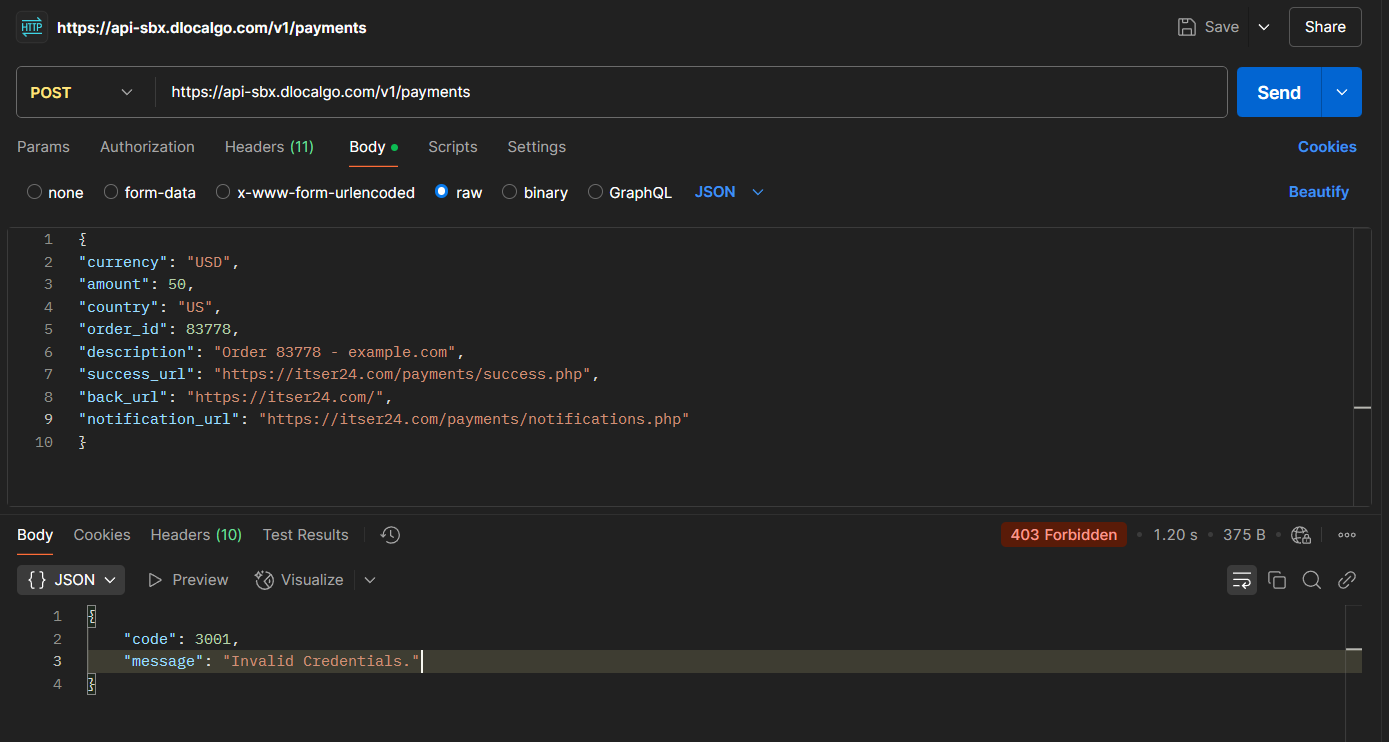
Task: Expand the Save options chevron
Action: point(1264,27)
